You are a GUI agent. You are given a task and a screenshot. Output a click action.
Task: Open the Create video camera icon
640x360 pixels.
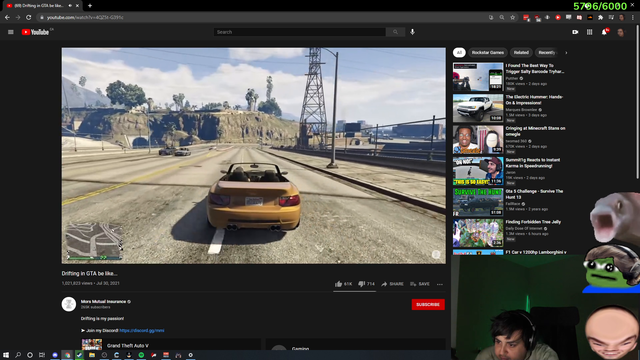(575, 32)
